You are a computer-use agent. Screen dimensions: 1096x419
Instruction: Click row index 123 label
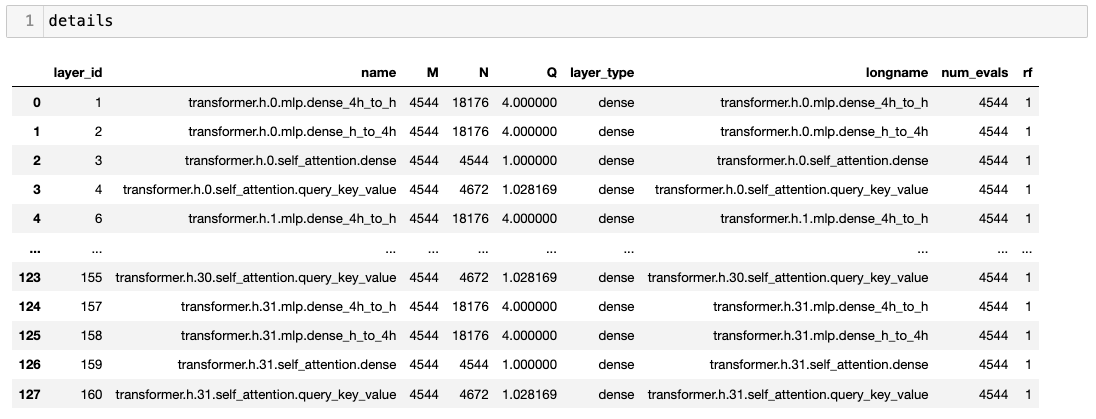(x=30, y=277)
